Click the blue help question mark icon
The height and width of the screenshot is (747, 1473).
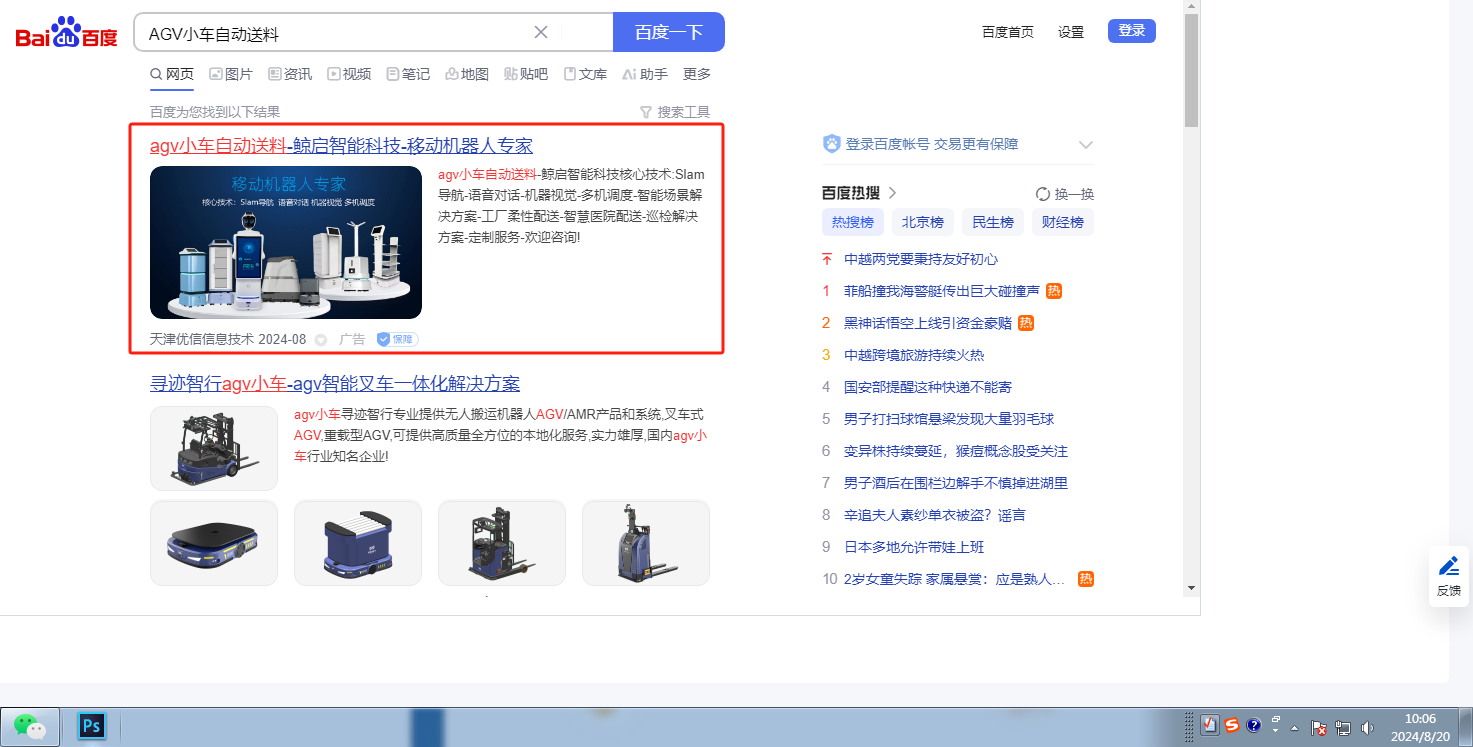pyautogui.click(x=1254, y=726)
